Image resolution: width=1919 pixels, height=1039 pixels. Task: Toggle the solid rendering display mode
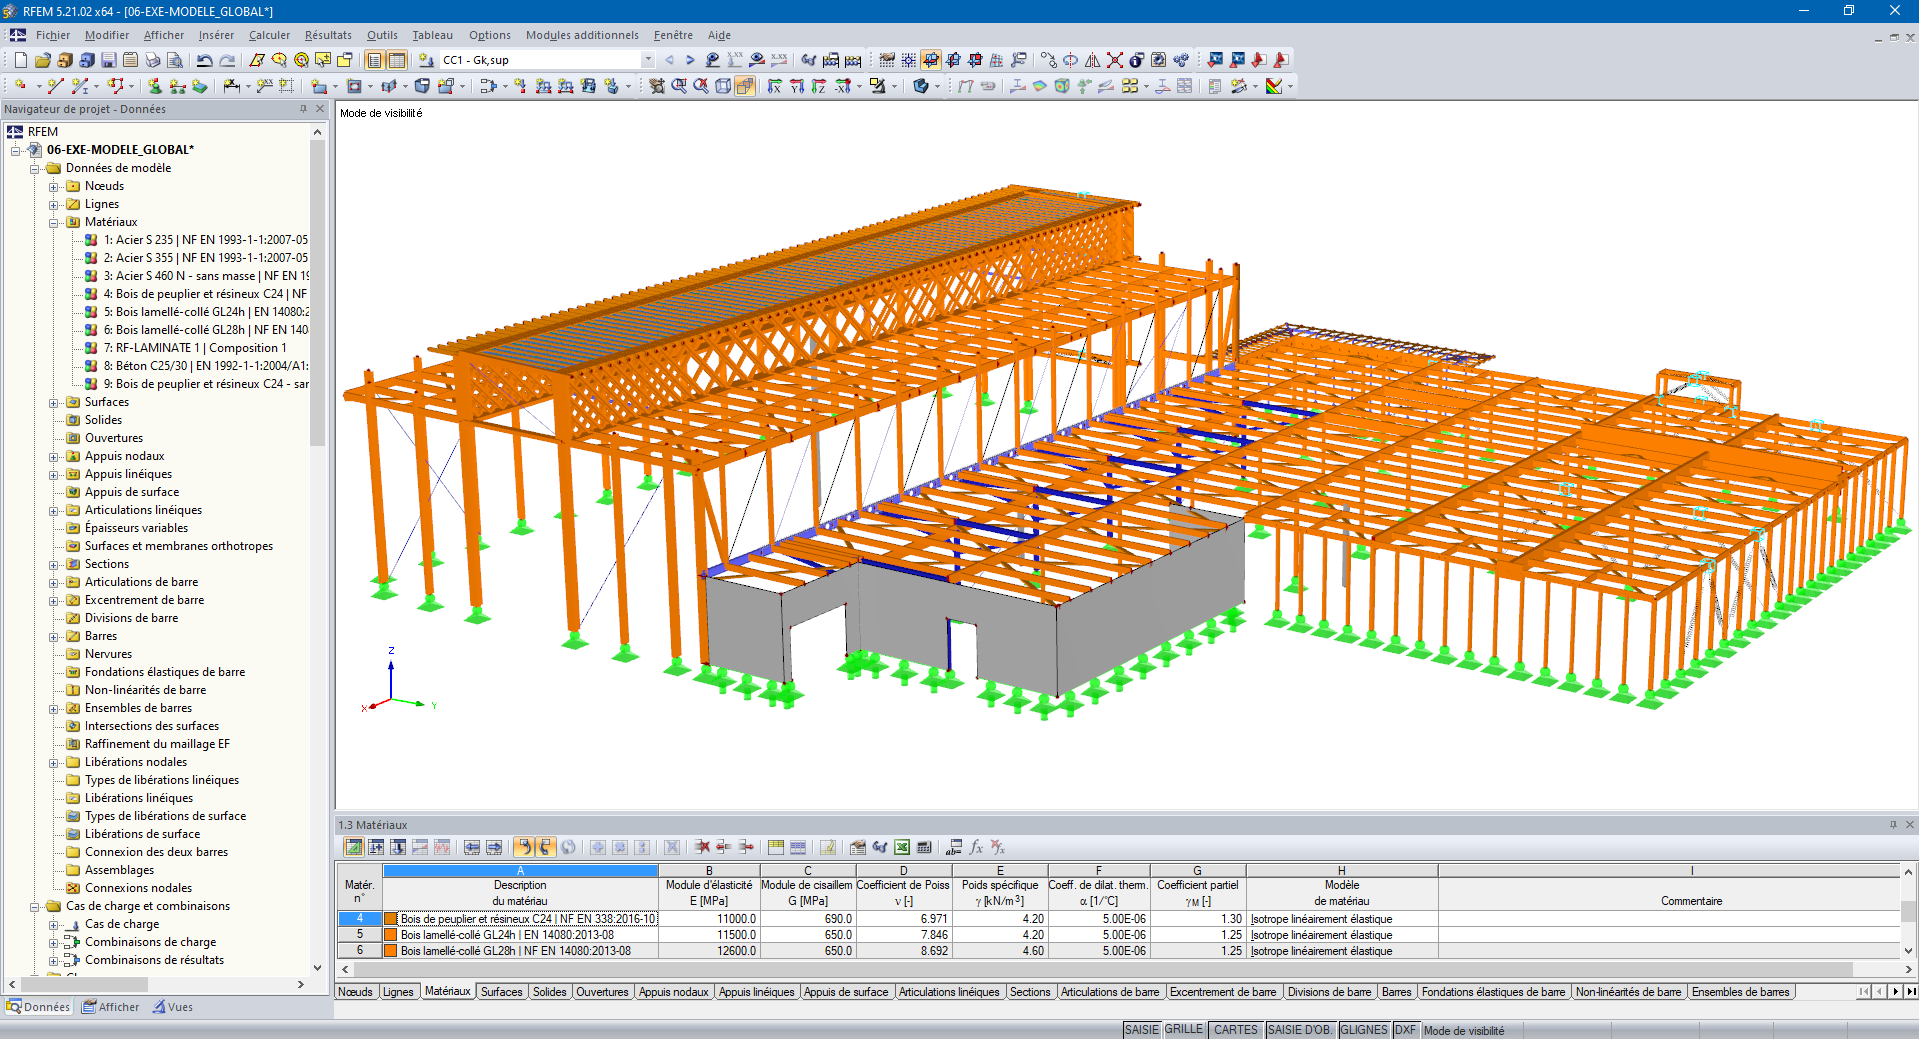pos(745,86)
